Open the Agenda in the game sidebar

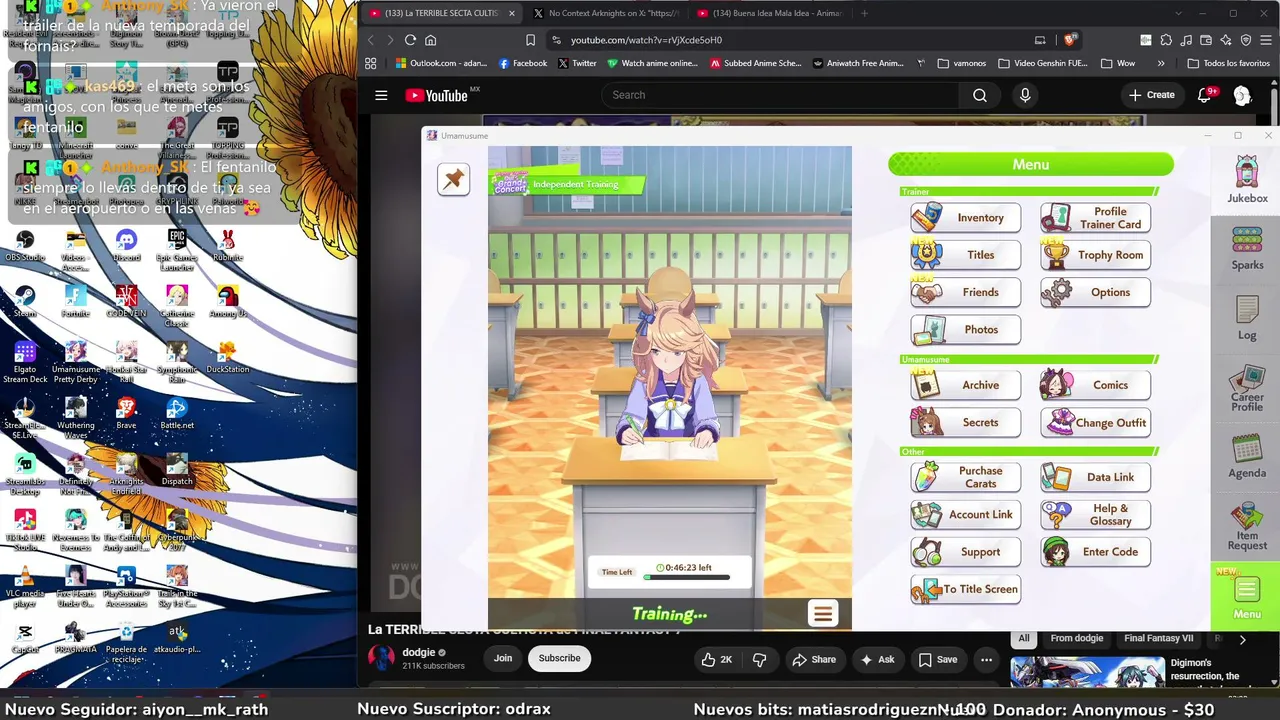pos(1247,457)
